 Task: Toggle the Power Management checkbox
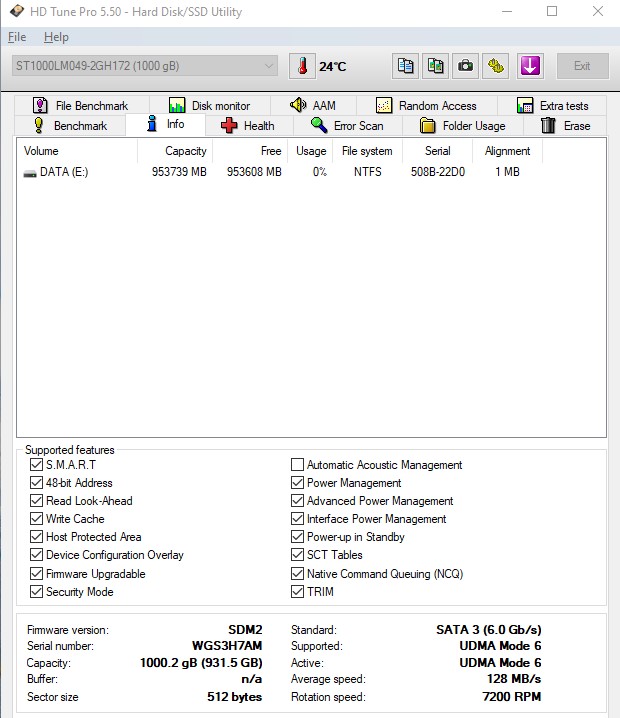[x=297, y=483]
